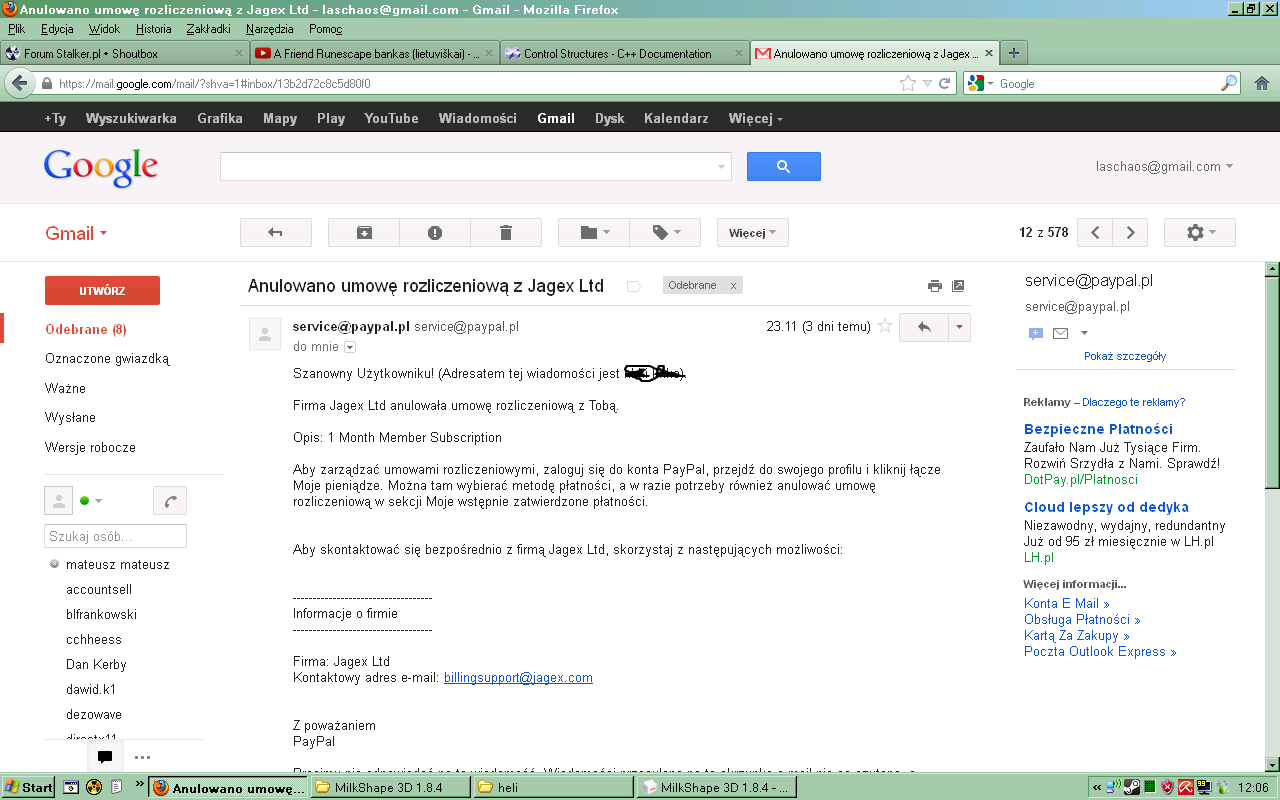This screenshot has width=1280, height=800.
Task: Click the three dots more icon at bottom
Action: (142, 757)
